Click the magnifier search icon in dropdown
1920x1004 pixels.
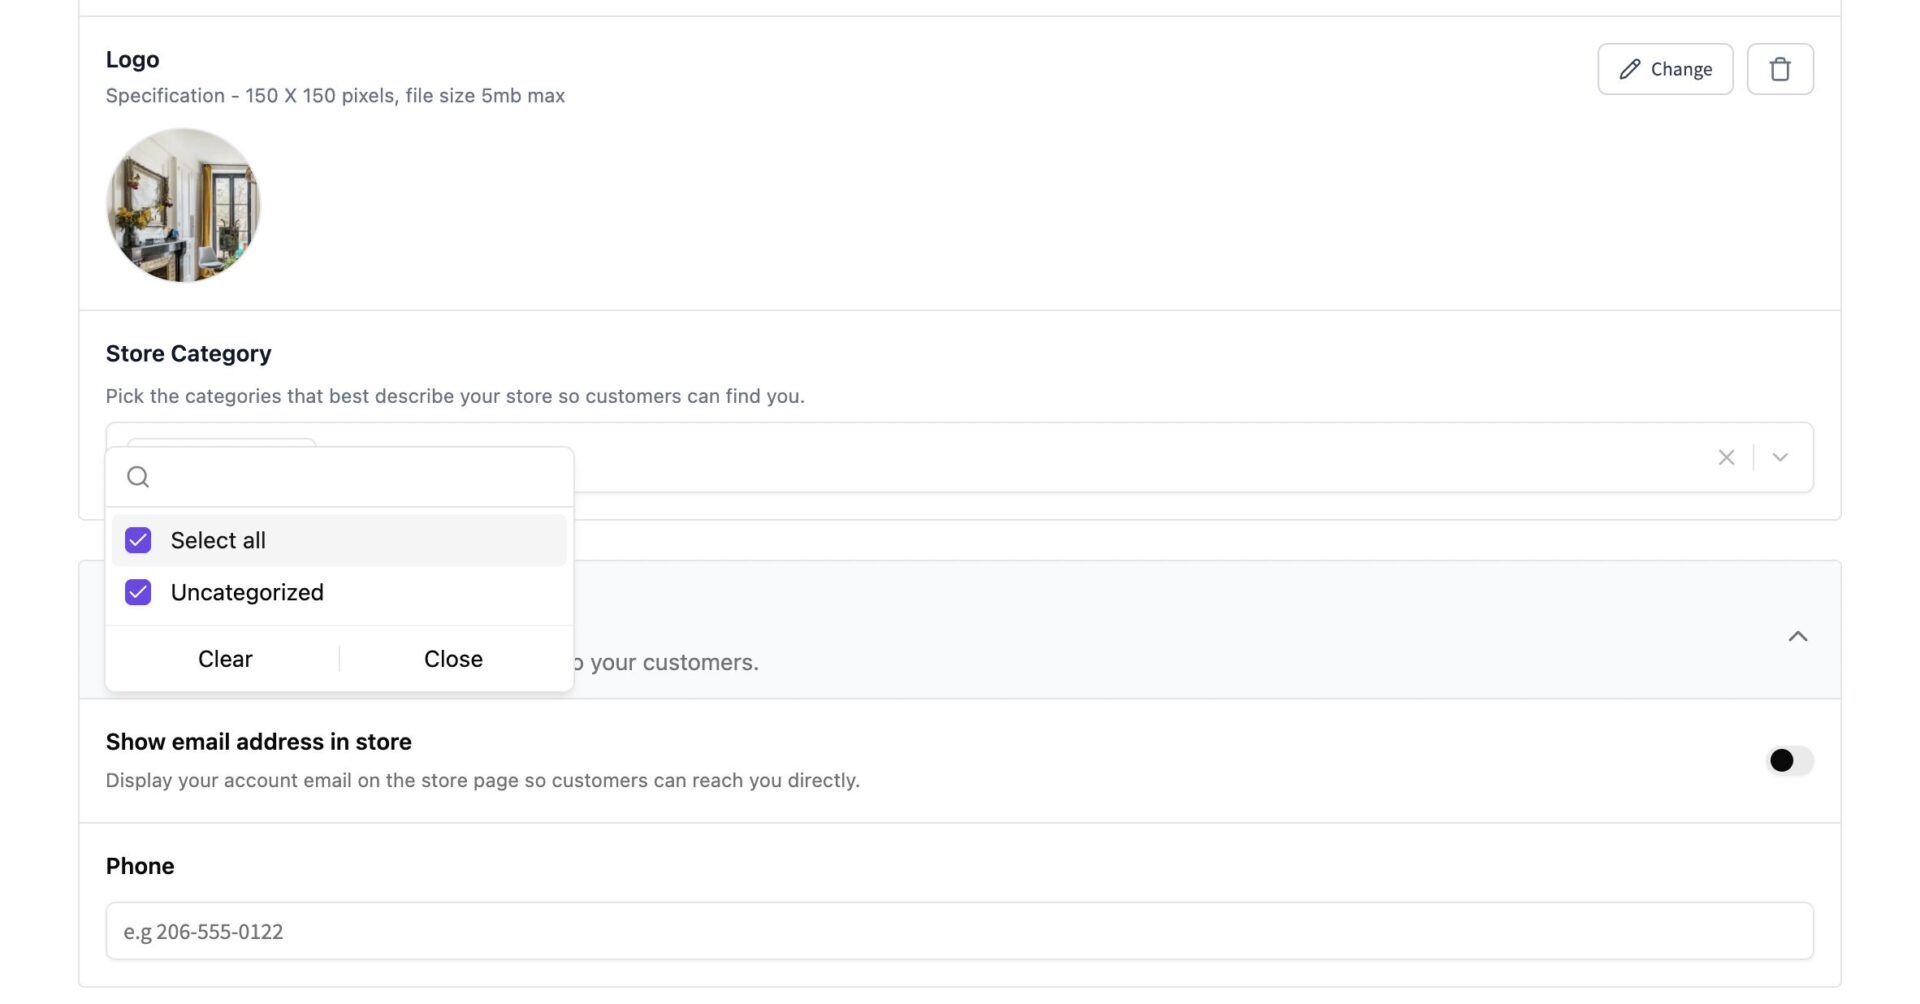click(138, 477)
